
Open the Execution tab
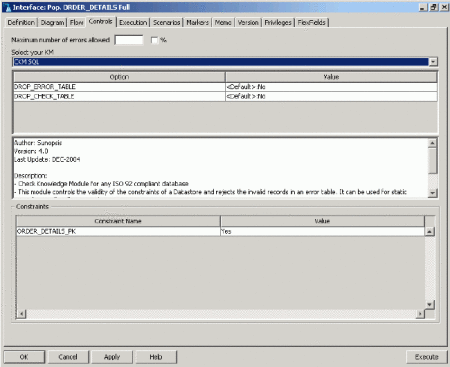[133, 23]
